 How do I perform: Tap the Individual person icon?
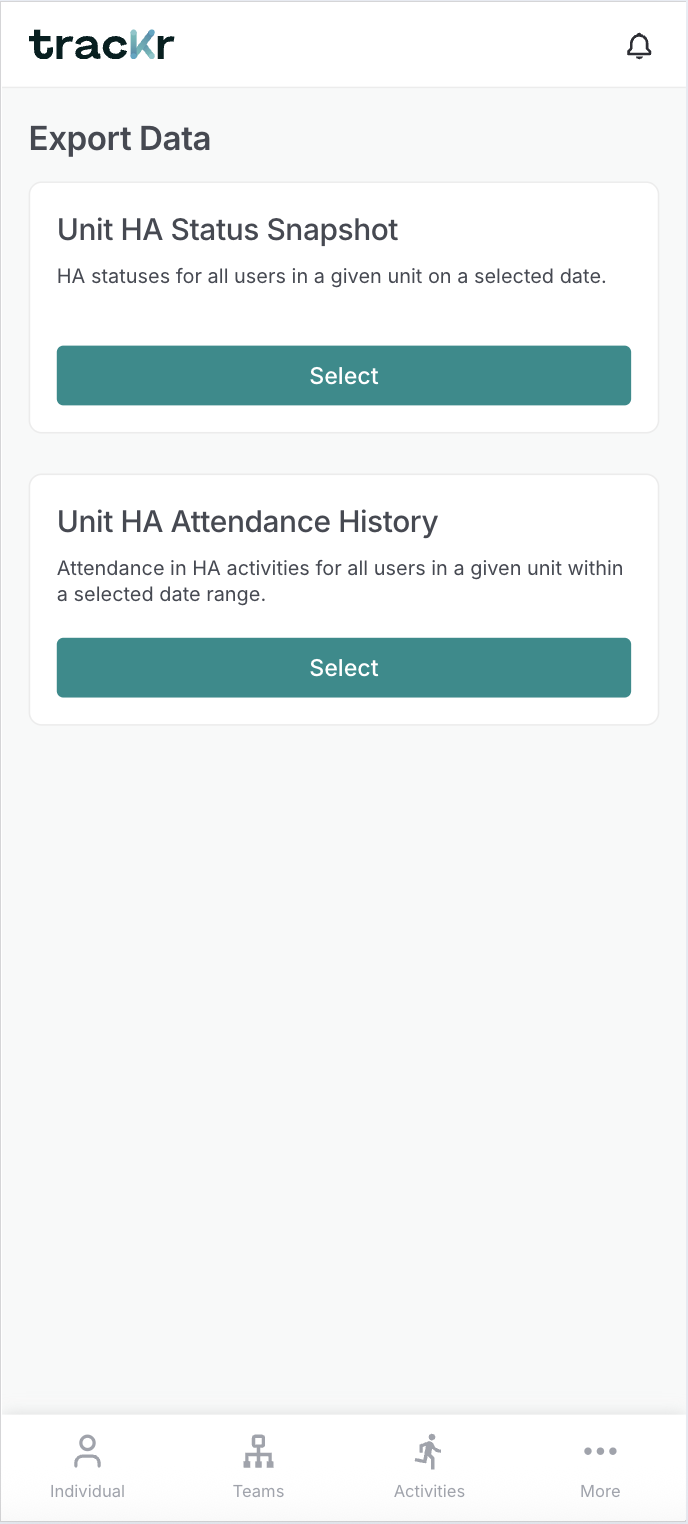[x=87, y=1450]
